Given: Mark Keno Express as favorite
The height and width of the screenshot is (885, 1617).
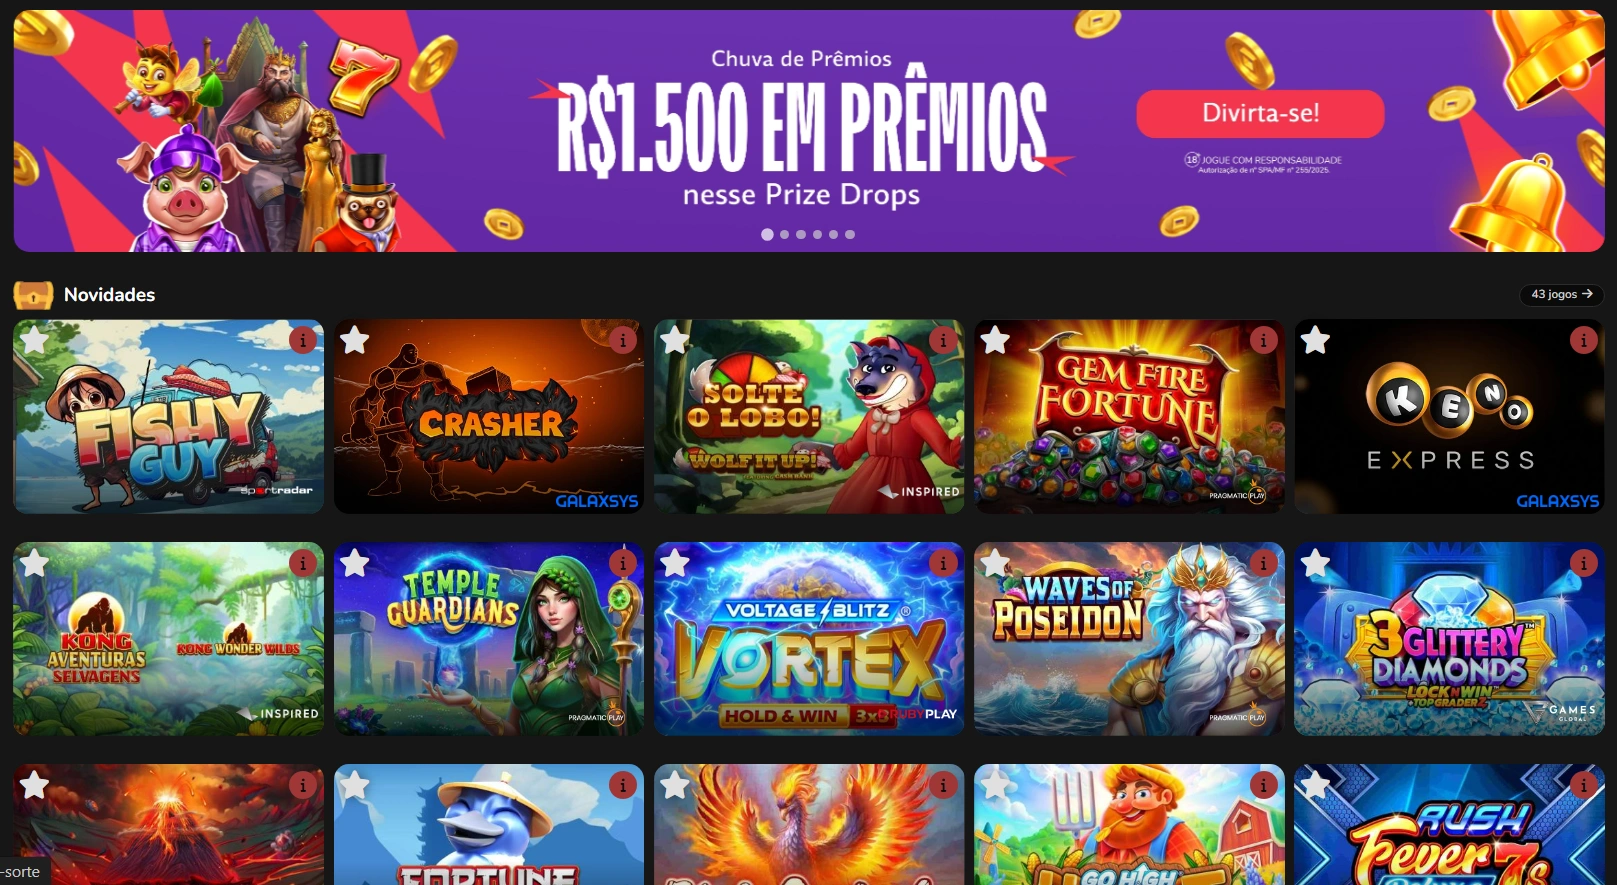Looking at the screenshot, I should click(1315, 340).
